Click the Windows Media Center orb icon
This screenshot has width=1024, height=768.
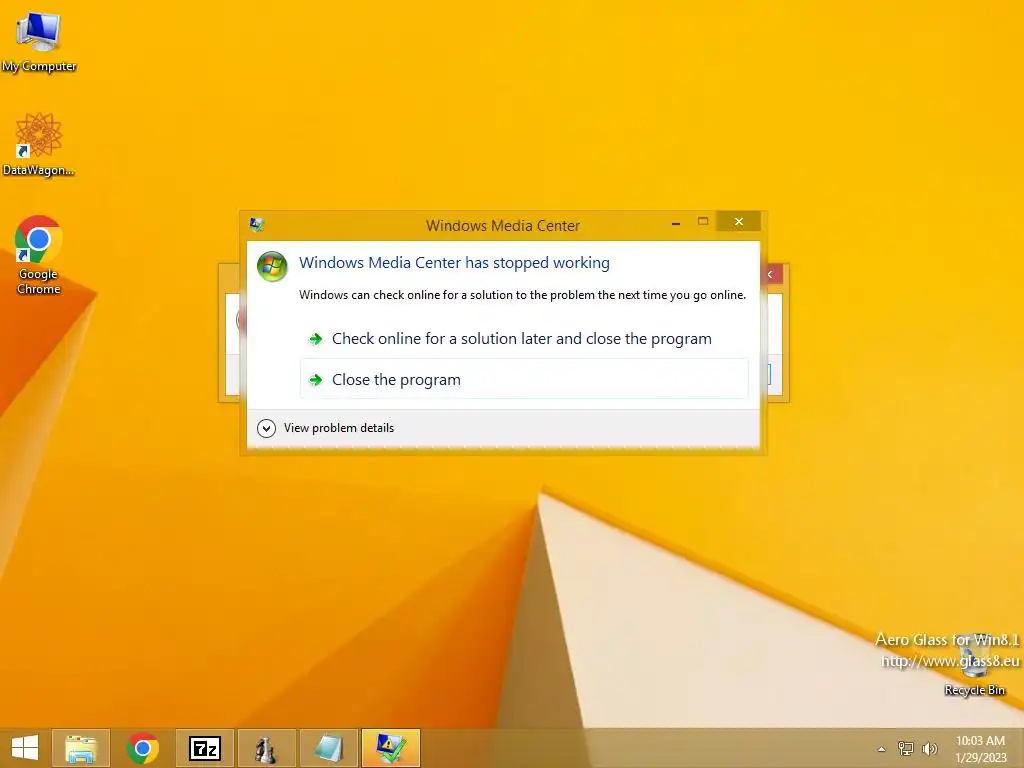[x=272, y=266]
